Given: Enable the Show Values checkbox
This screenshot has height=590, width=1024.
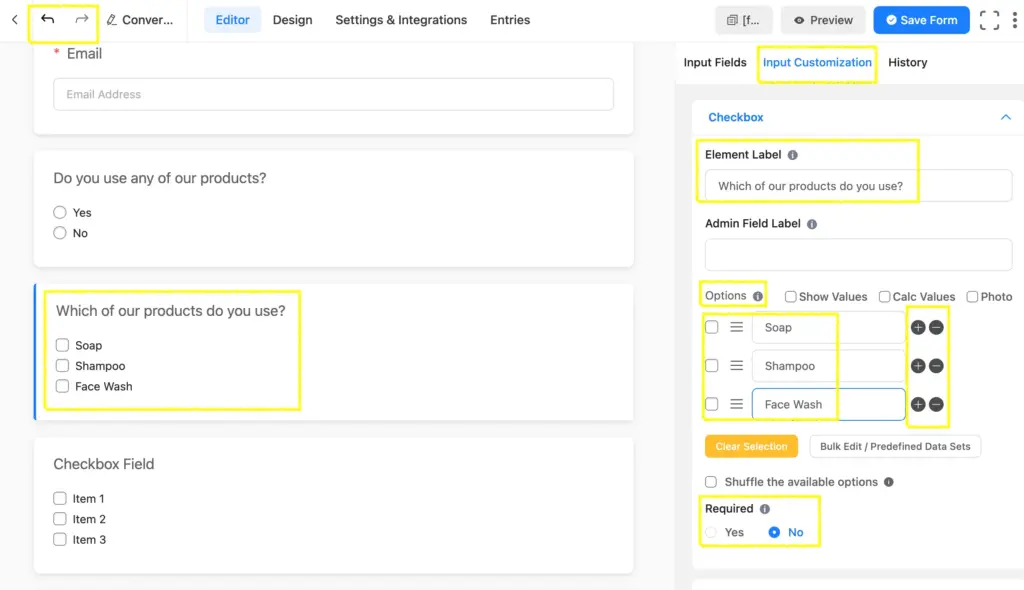Looking at the screenshot, I should click(x=789, y=296).
